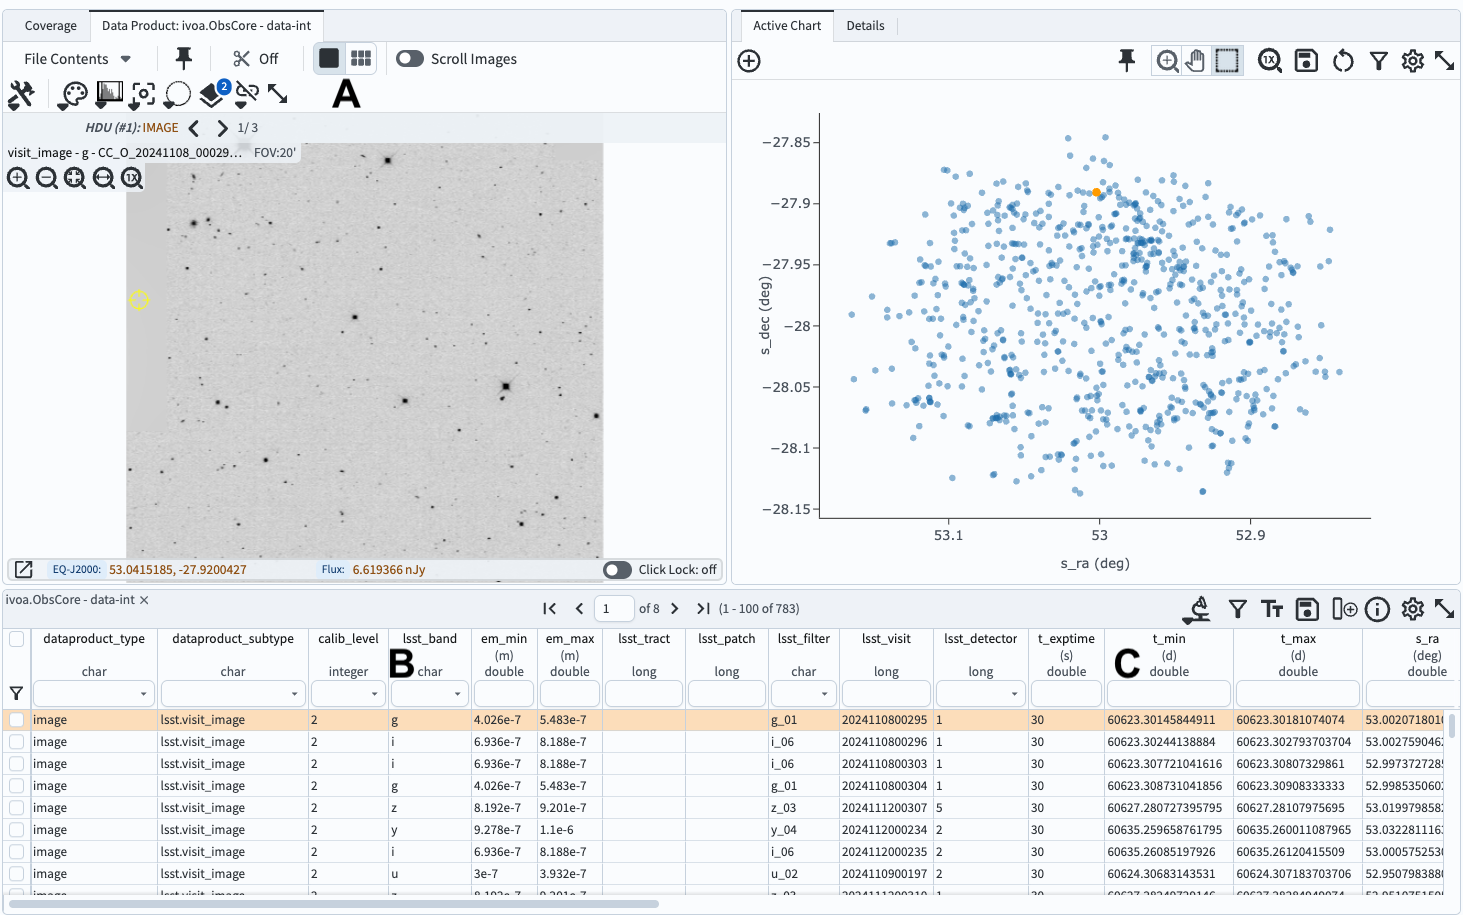Image resolution: width=1463 pixels, height=915 pixels.
Task: Open the chart filter tool
Action: pos(1378,60)
